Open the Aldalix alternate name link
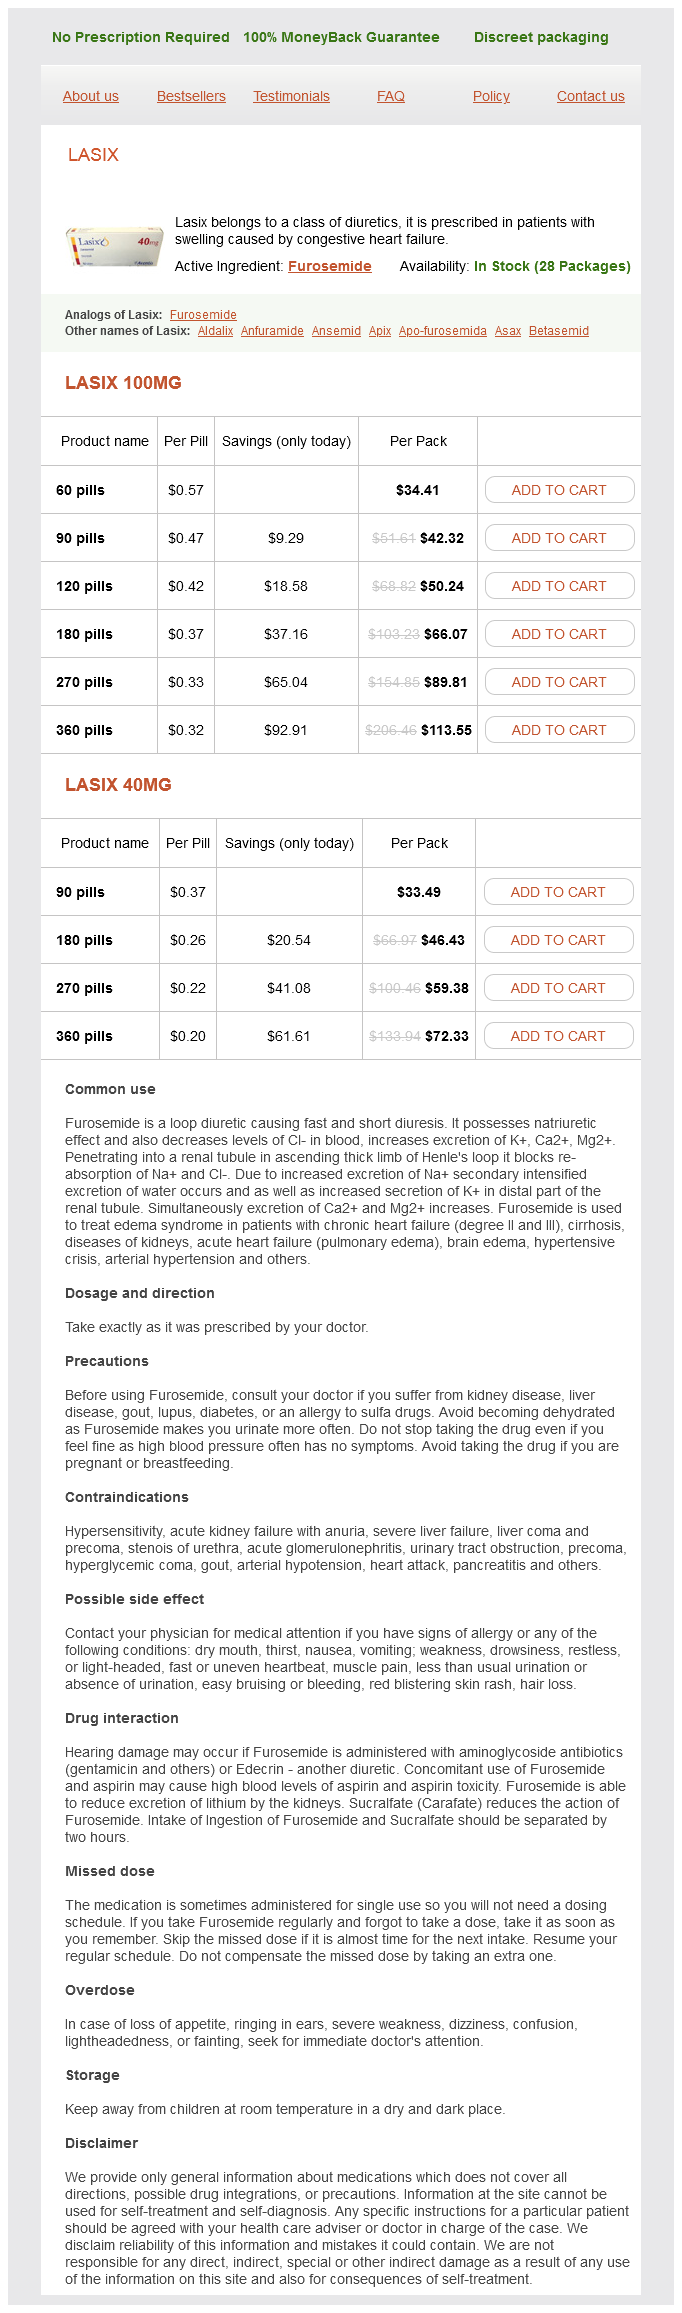682x2313 pixels. pyautogui.click(x=215, y=331)
